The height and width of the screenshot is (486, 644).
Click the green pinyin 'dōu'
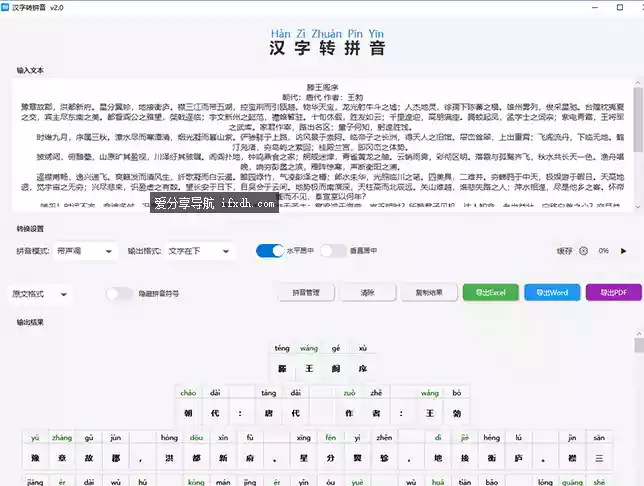click(x=196, y=438)
